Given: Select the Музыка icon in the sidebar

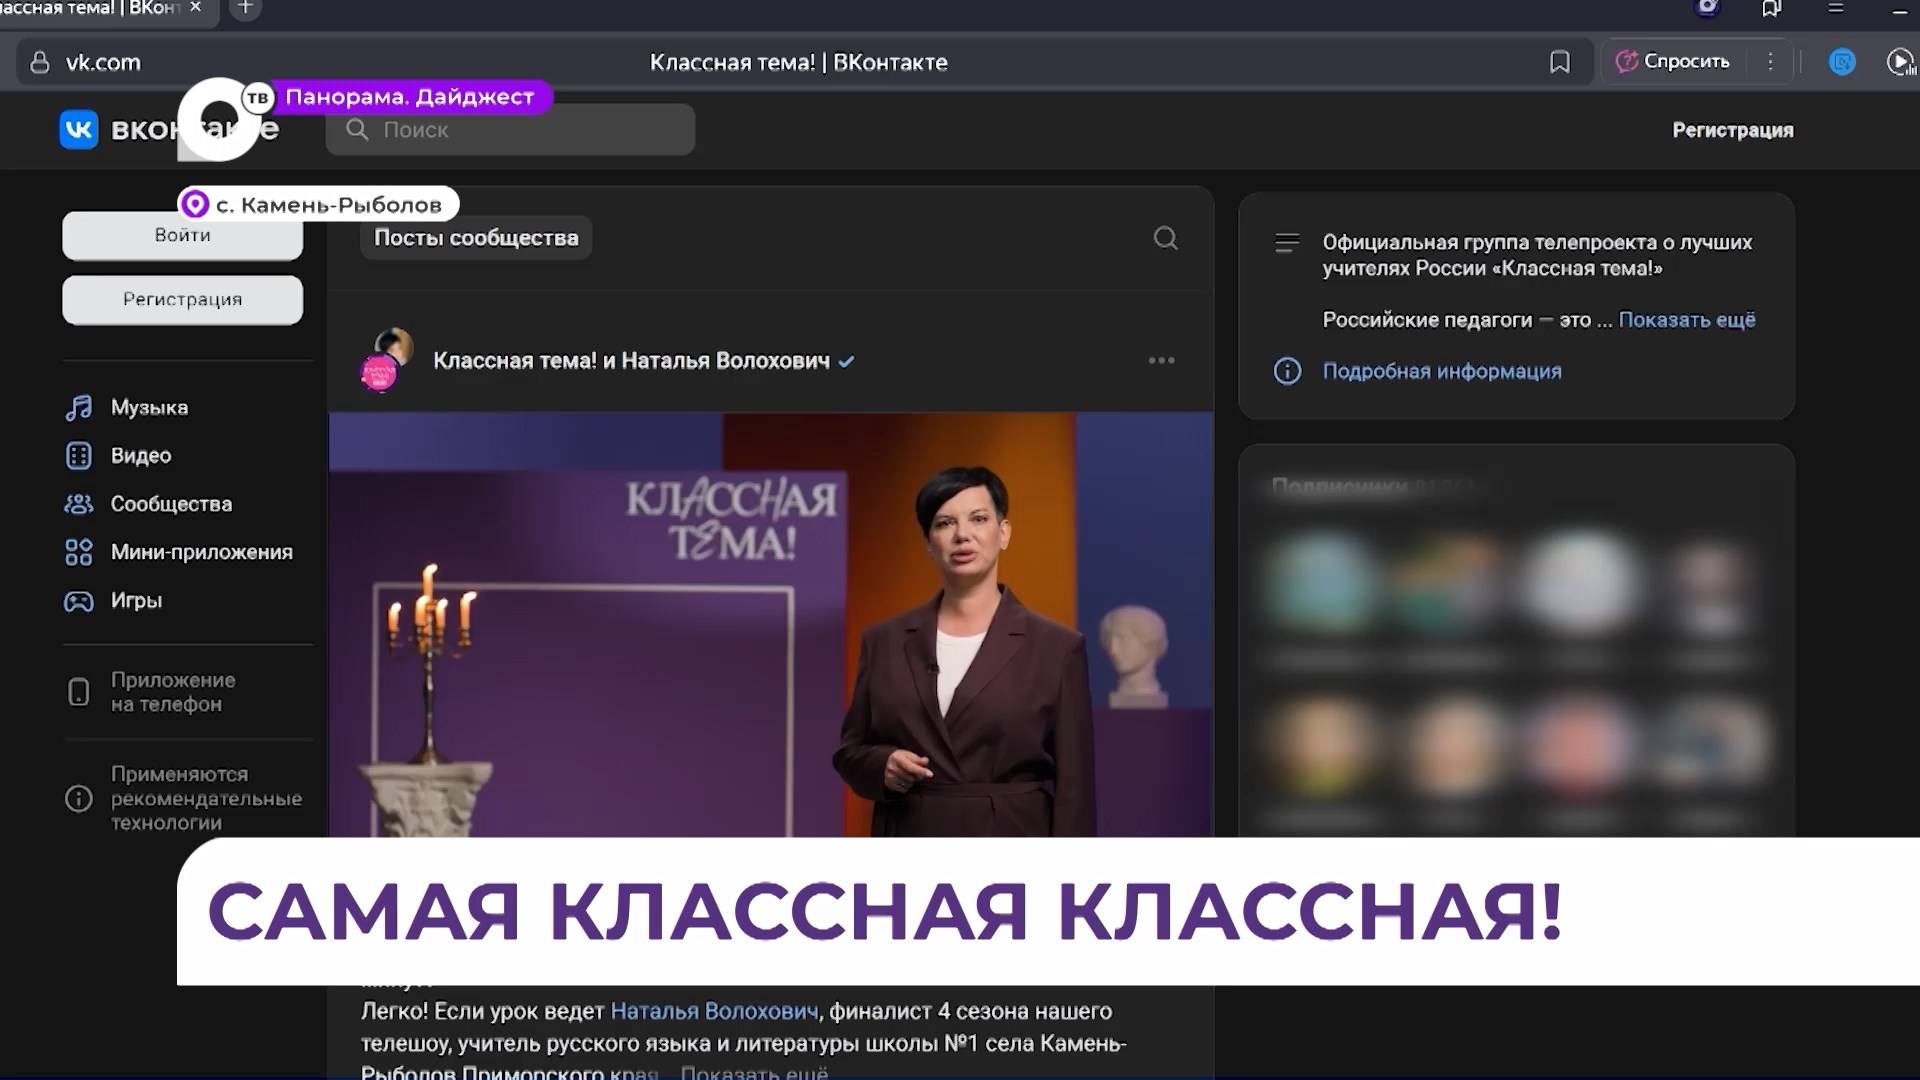Looking at the screenshot, I should click(x=79, y=407).
